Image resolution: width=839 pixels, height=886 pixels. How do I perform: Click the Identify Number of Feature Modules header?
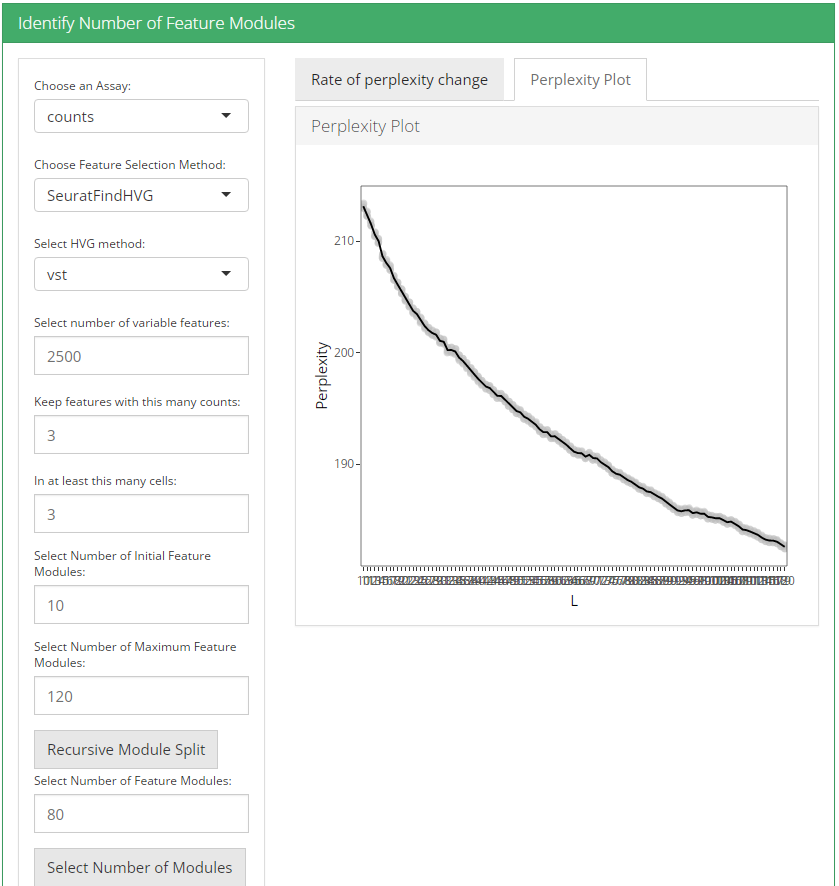157,23
